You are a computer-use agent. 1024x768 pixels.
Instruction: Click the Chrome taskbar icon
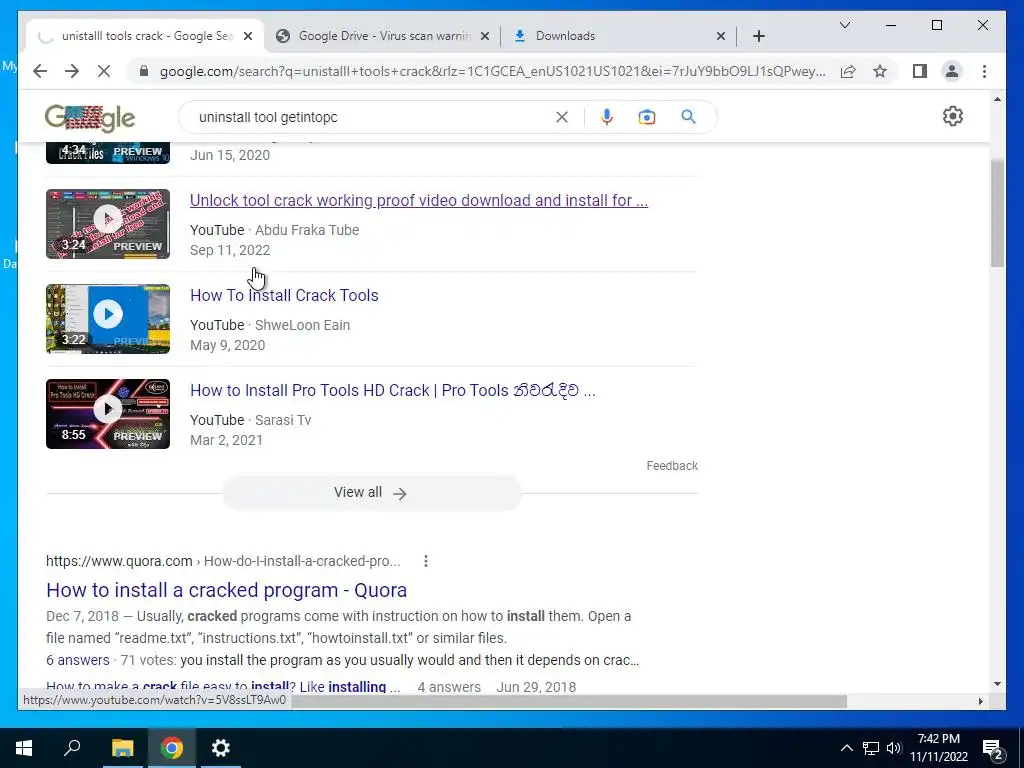(172, 748)
